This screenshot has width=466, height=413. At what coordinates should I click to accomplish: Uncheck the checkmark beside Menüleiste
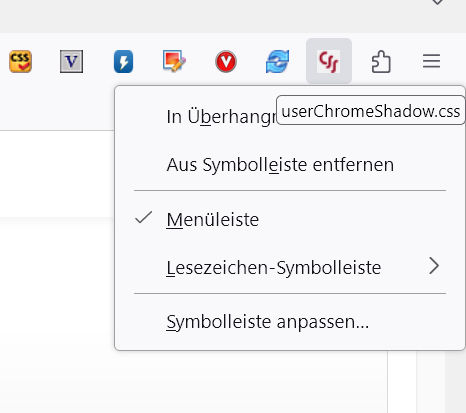(x=144, y=218)
